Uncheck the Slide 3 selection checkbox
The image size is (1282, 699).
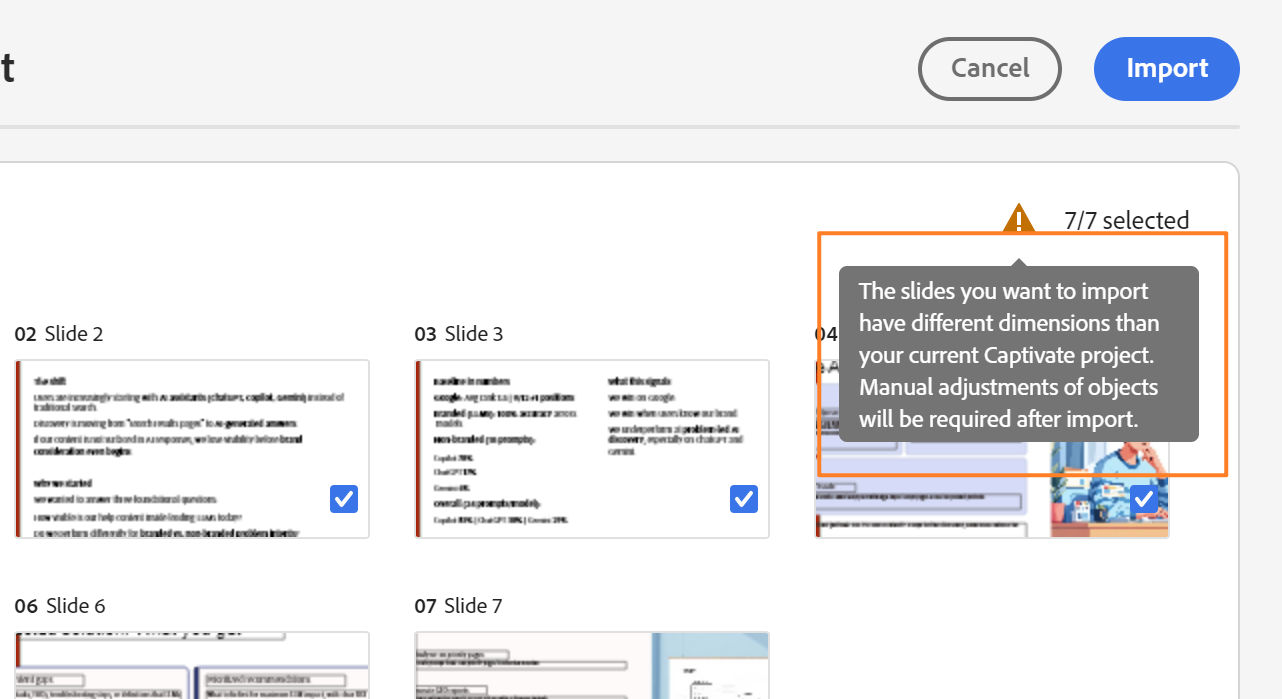pyautogui.click(x=744, y=498)
